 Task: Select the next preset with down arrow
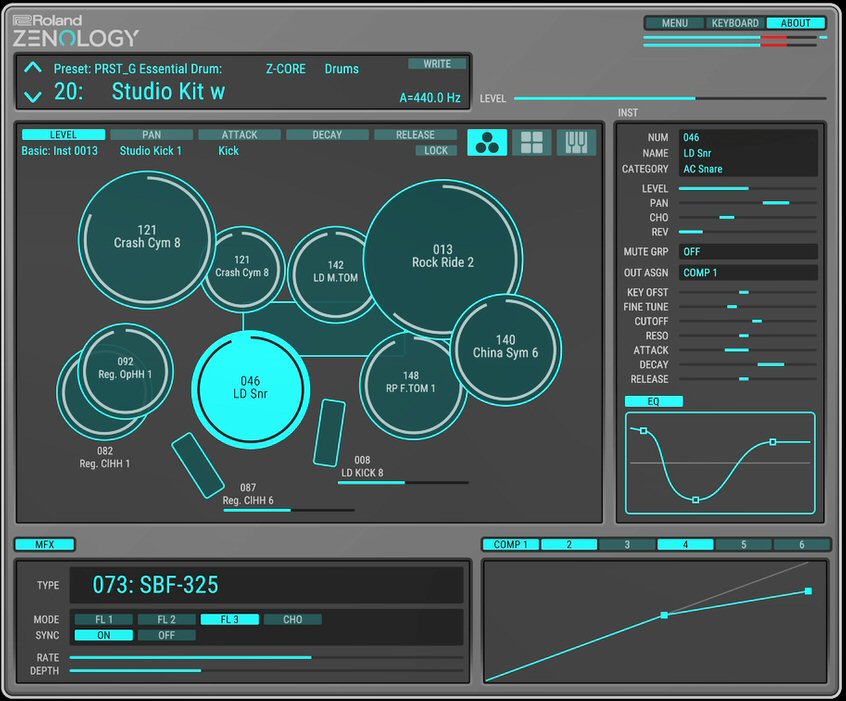pyautogui.click(x=33, y=97)
